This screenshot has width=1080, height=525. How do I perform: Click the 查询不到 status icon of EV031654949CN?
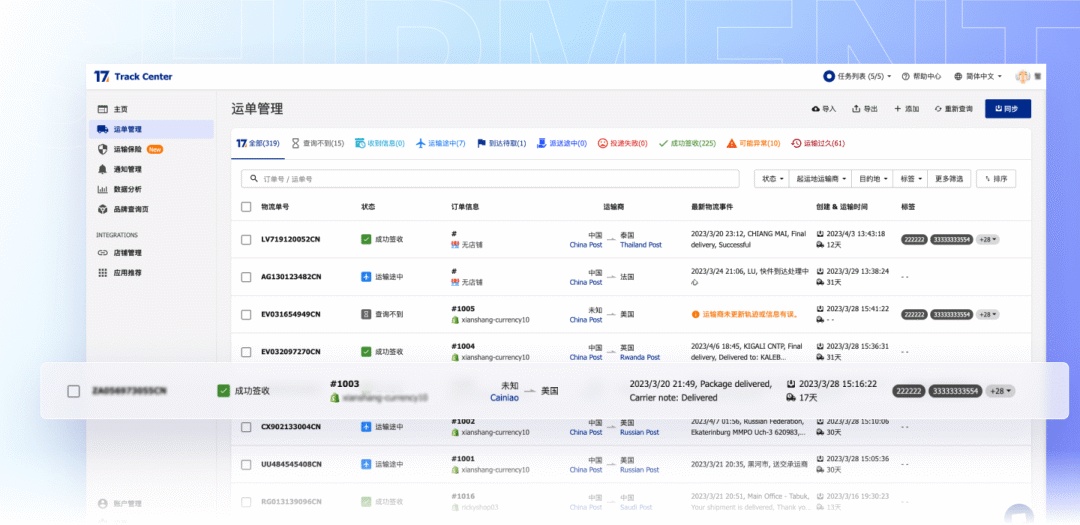tap(366, 314)
